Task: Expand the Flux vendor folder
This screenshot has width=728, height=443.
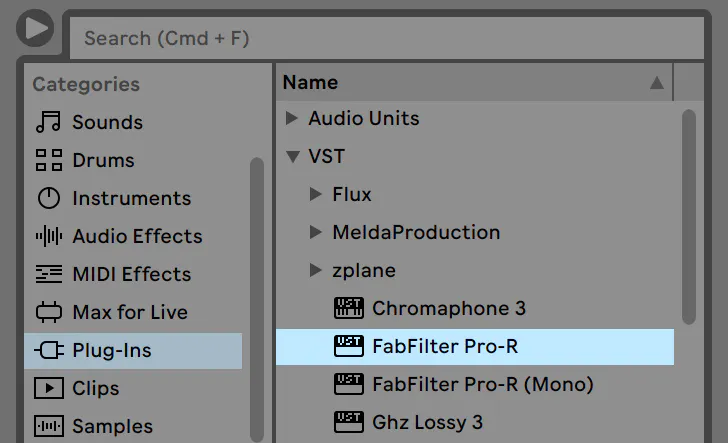Action: pyautogui.click(x=316, y=194)
